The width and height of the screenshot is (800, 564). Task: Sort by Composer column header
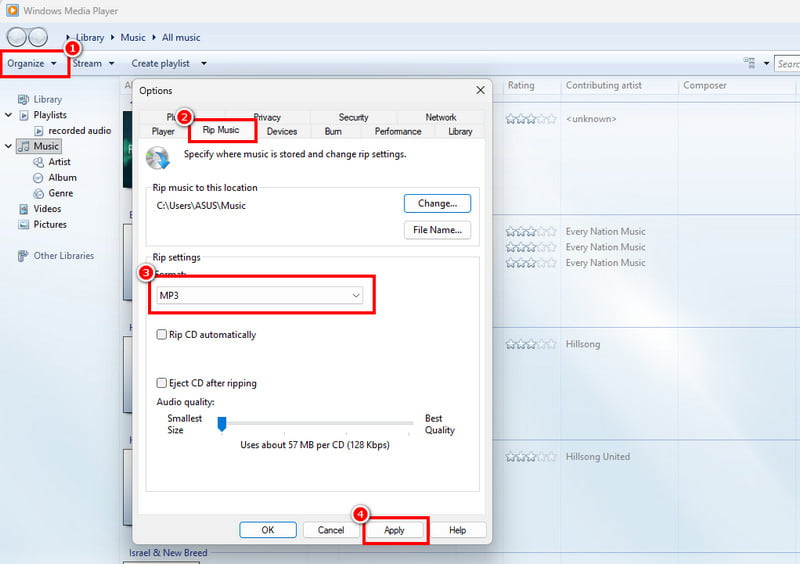point(705,85)
